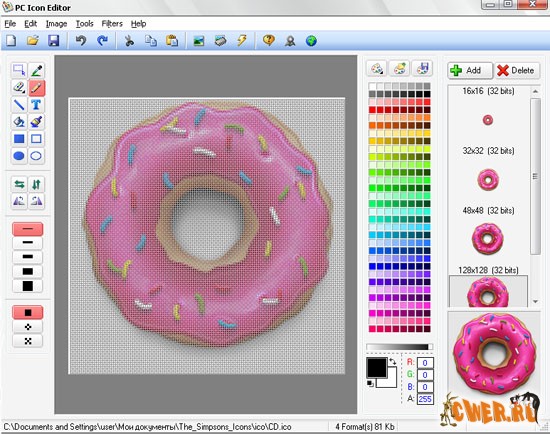Select the Text tool
The image size is (550, 434).
click(36, 105)
